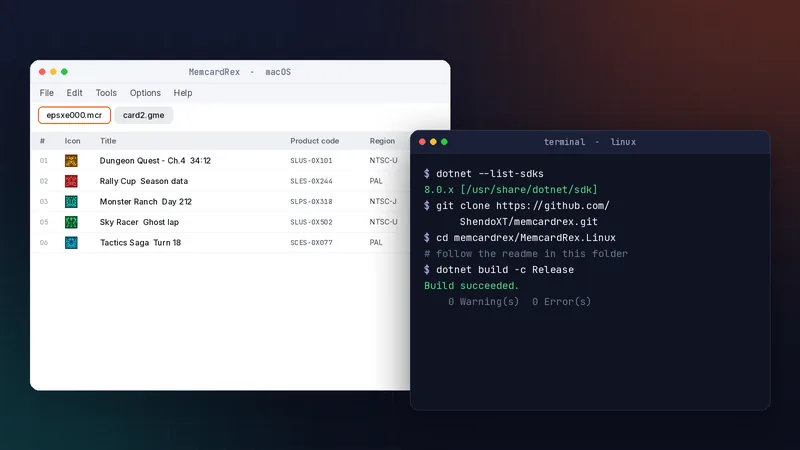Image resolution: width=800 pixels, height=450 pixels.
Task: Sort by the Title column header
Action: pyautogui.click(x=108, y=141)
